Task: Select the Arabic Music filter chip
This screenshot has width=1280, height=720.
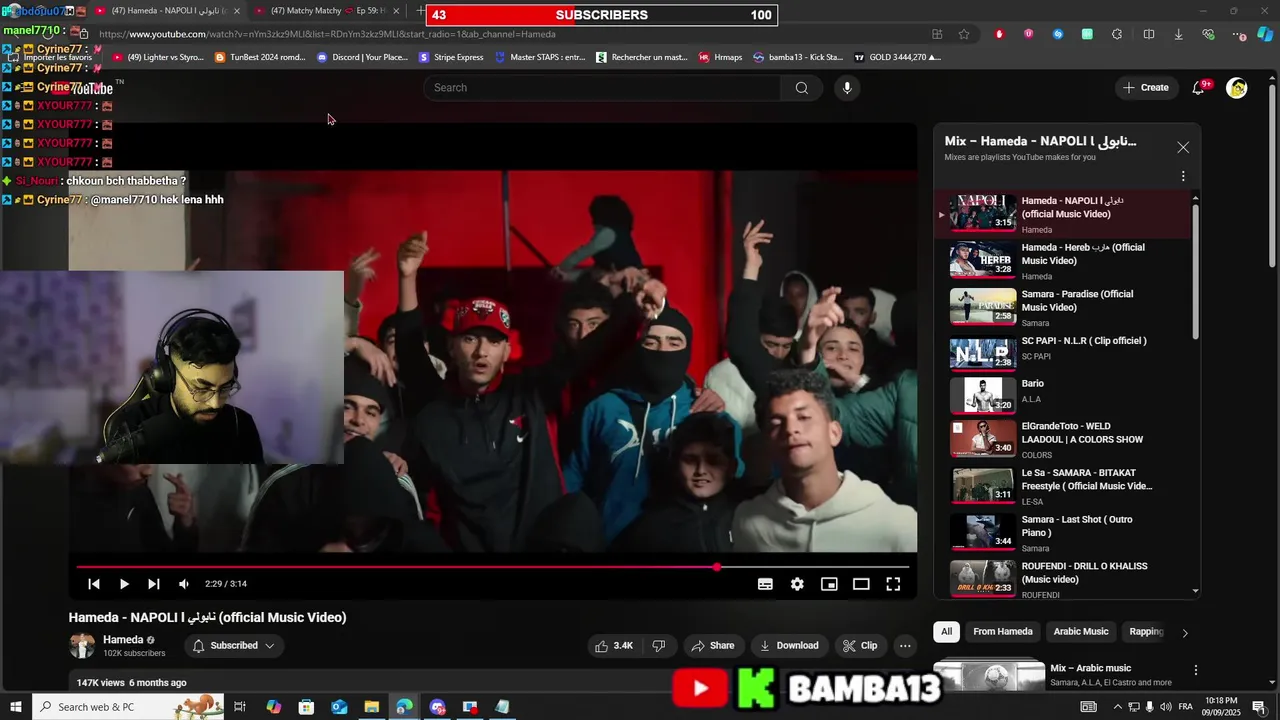Action: (x=1081, y=632)
